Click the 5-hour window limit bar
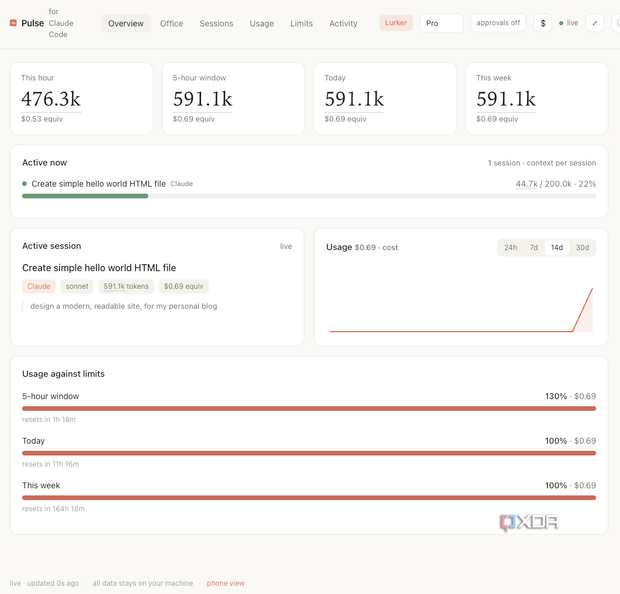Image resolution: width=620 pixels, height=594 pixels. pos(309,409)
